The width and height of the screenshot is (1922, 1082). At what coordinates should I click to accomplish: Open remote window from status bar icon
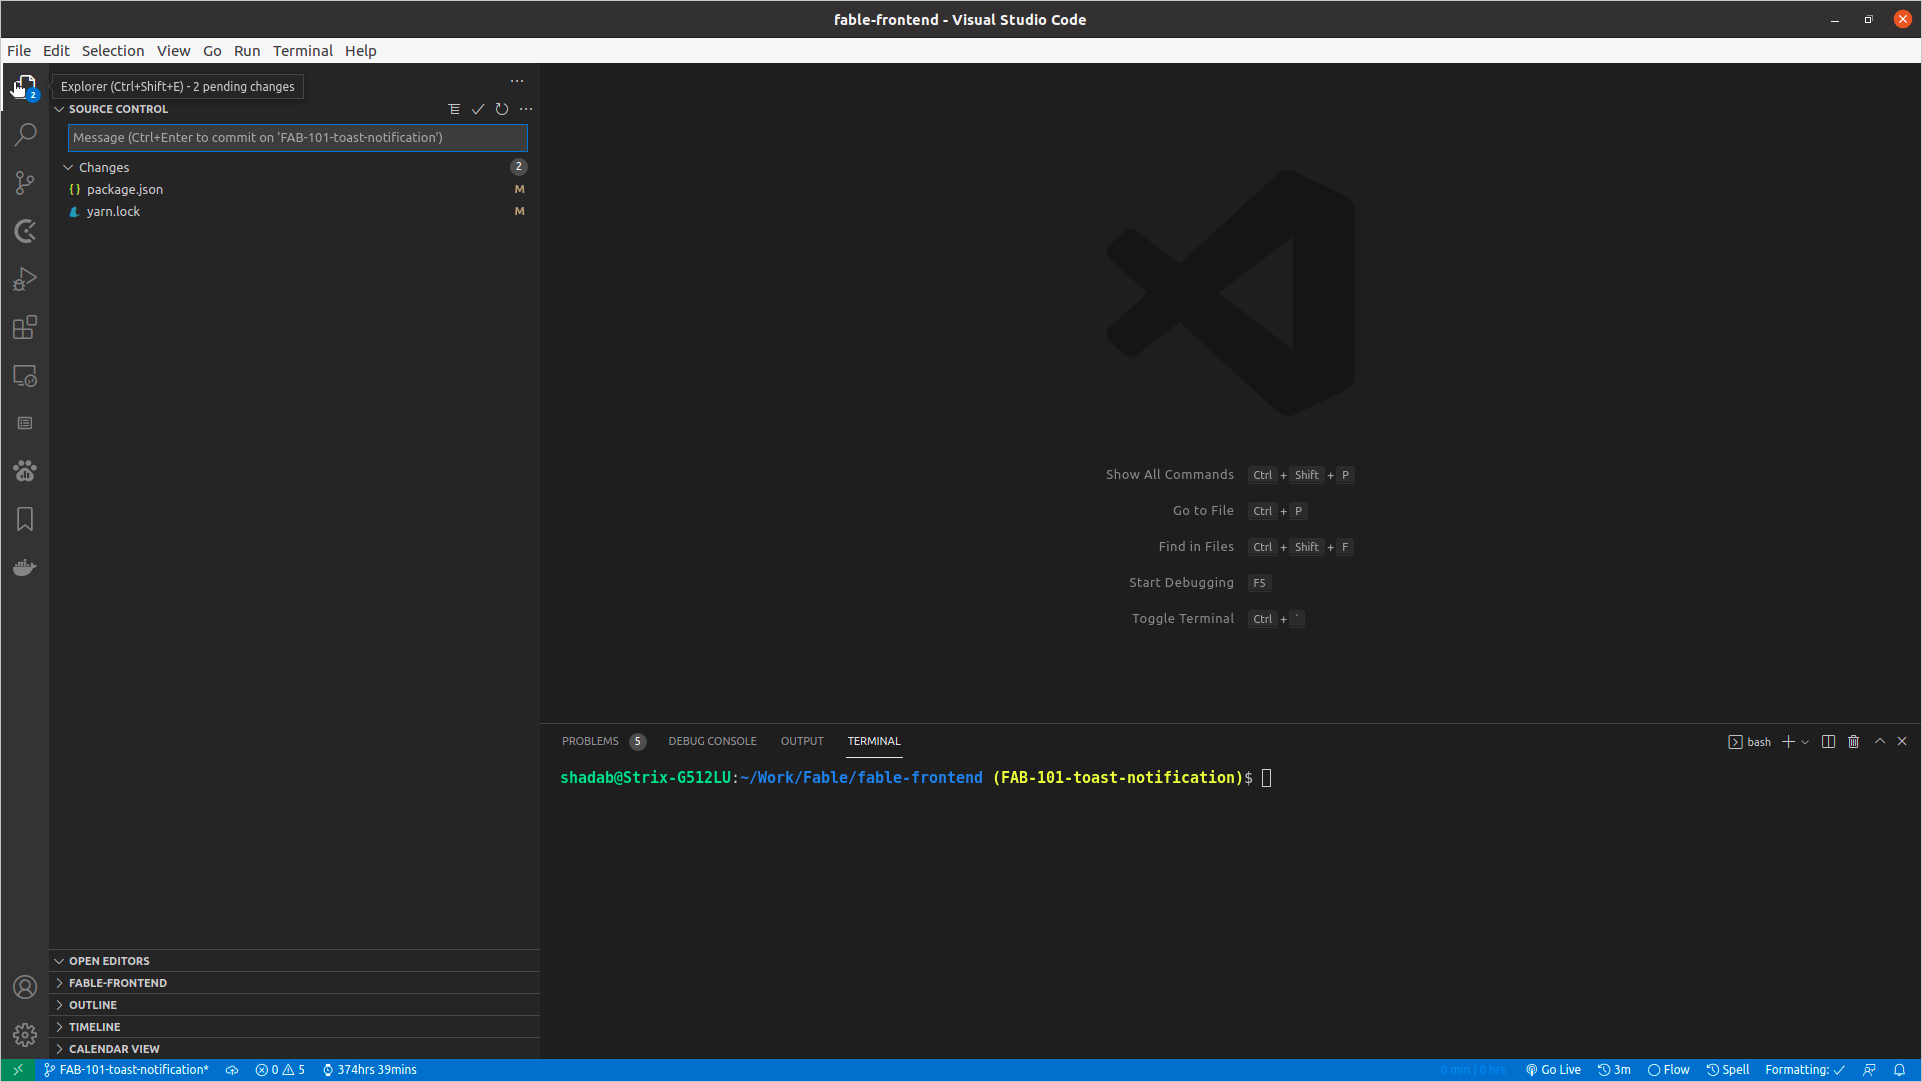tap(18, 1070)
